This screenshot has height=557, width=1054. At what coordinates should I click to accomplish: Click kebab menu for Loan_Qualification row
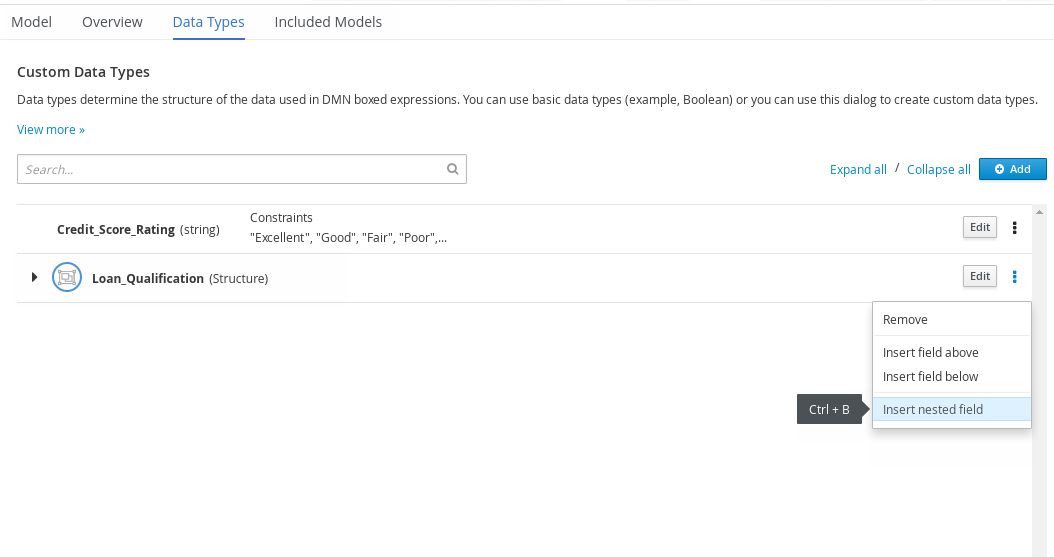(x=1015, y=277)
